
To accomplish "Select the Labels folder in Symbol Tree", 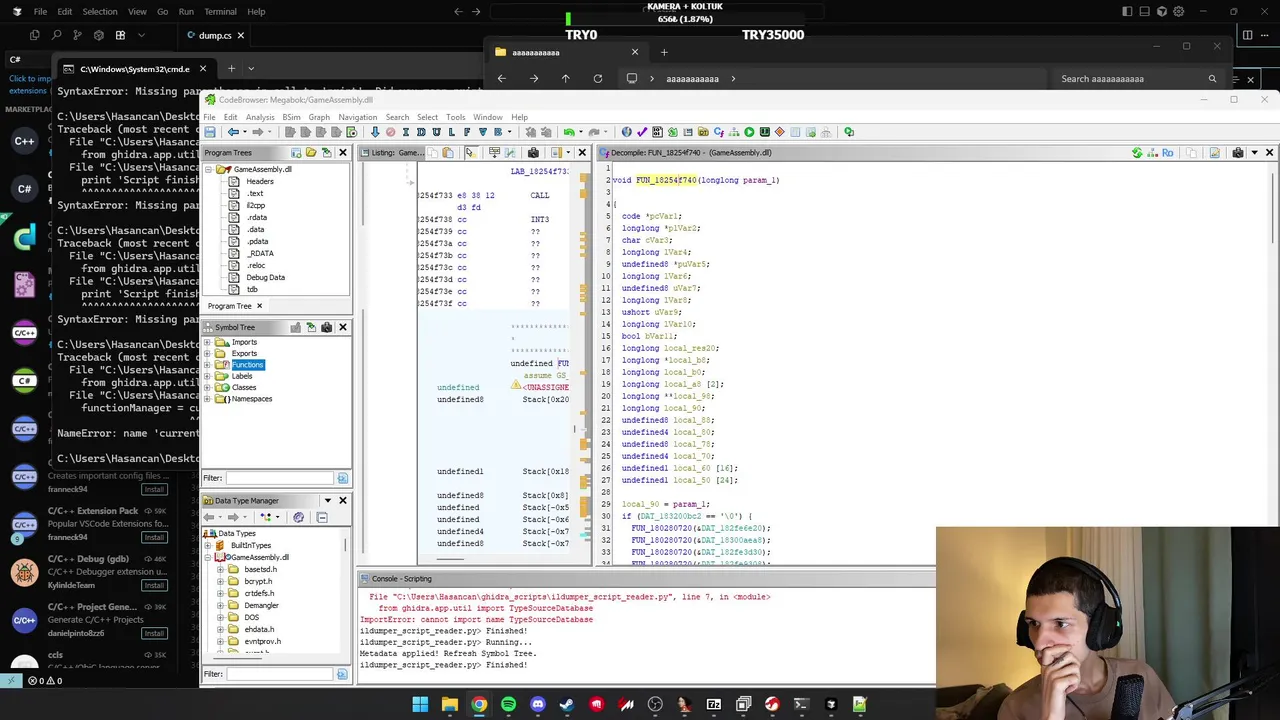I will 242,376.
